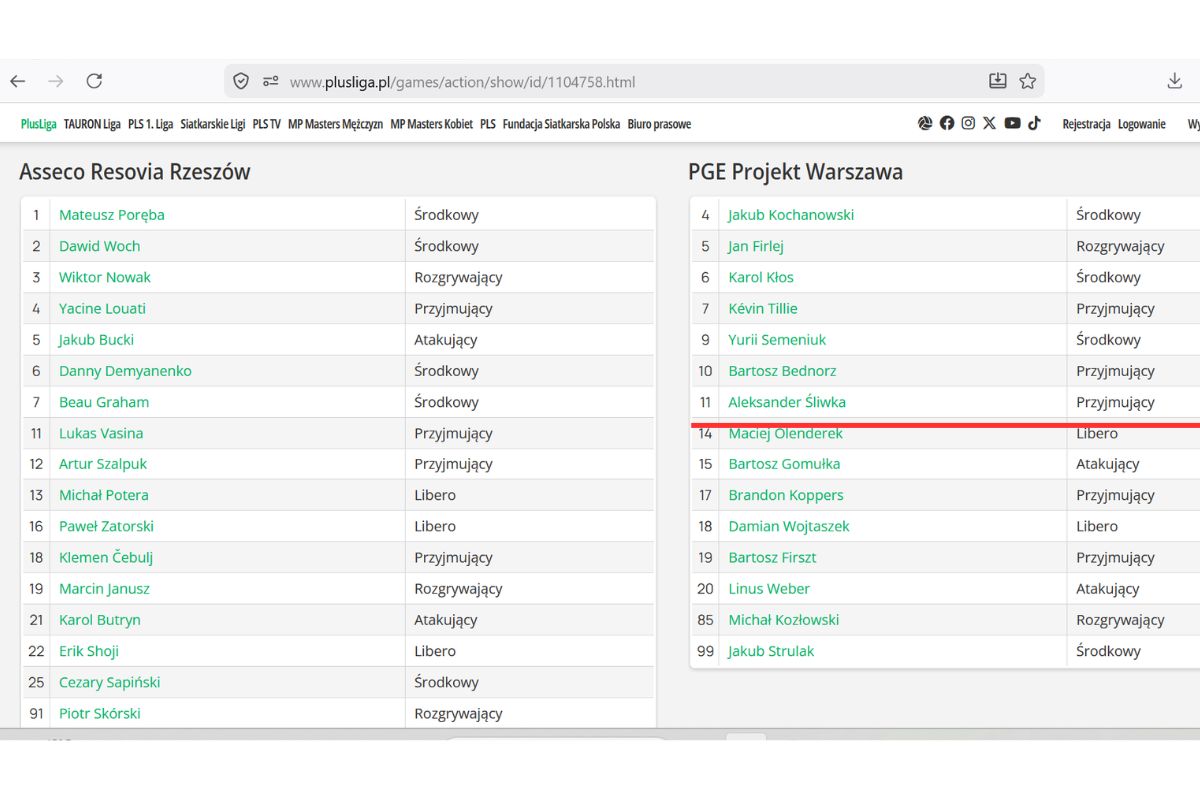Open the downloads arrow icon in toolbar
Viewport: 1200px width, 800px height.
[x=1175, y=81]
